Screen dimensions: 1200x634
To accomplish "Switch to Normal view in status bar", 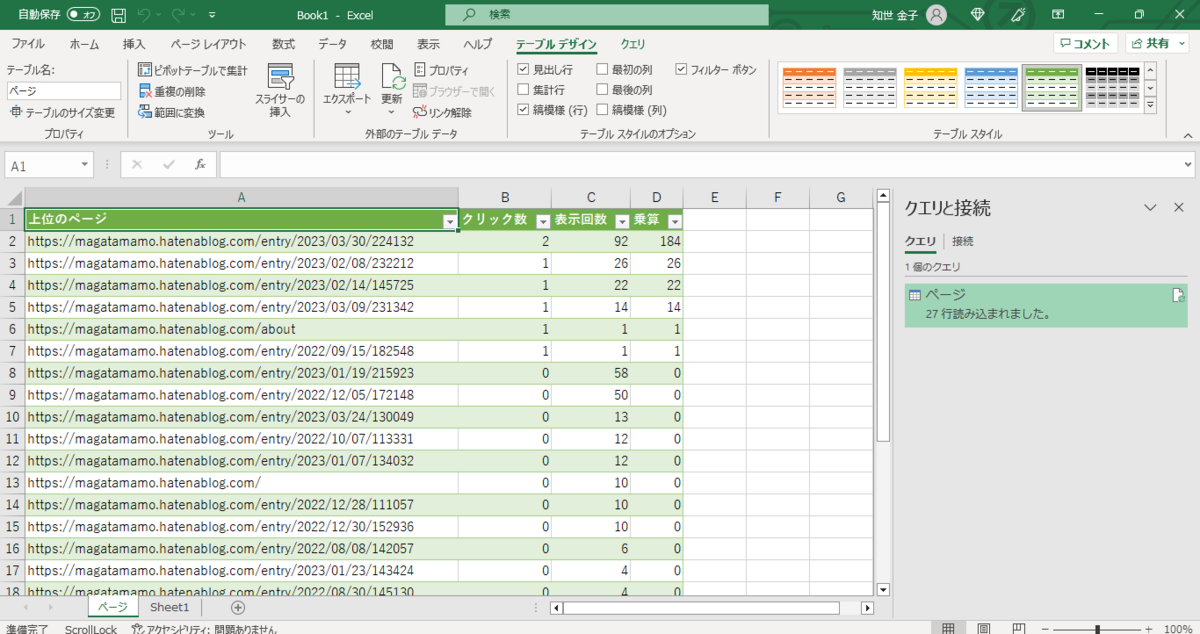I will (x=947, y=629).
